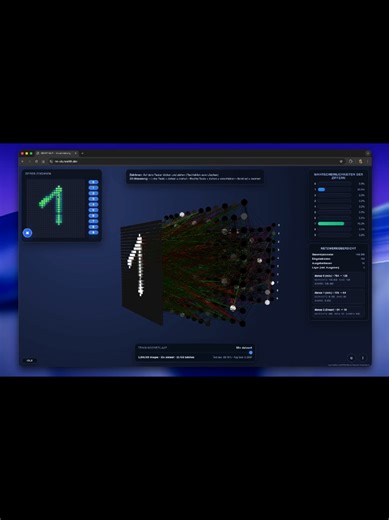Reload the page with the browser refresh icon
The width and height of the screenshot is (389, 520).
pos(36,161)
